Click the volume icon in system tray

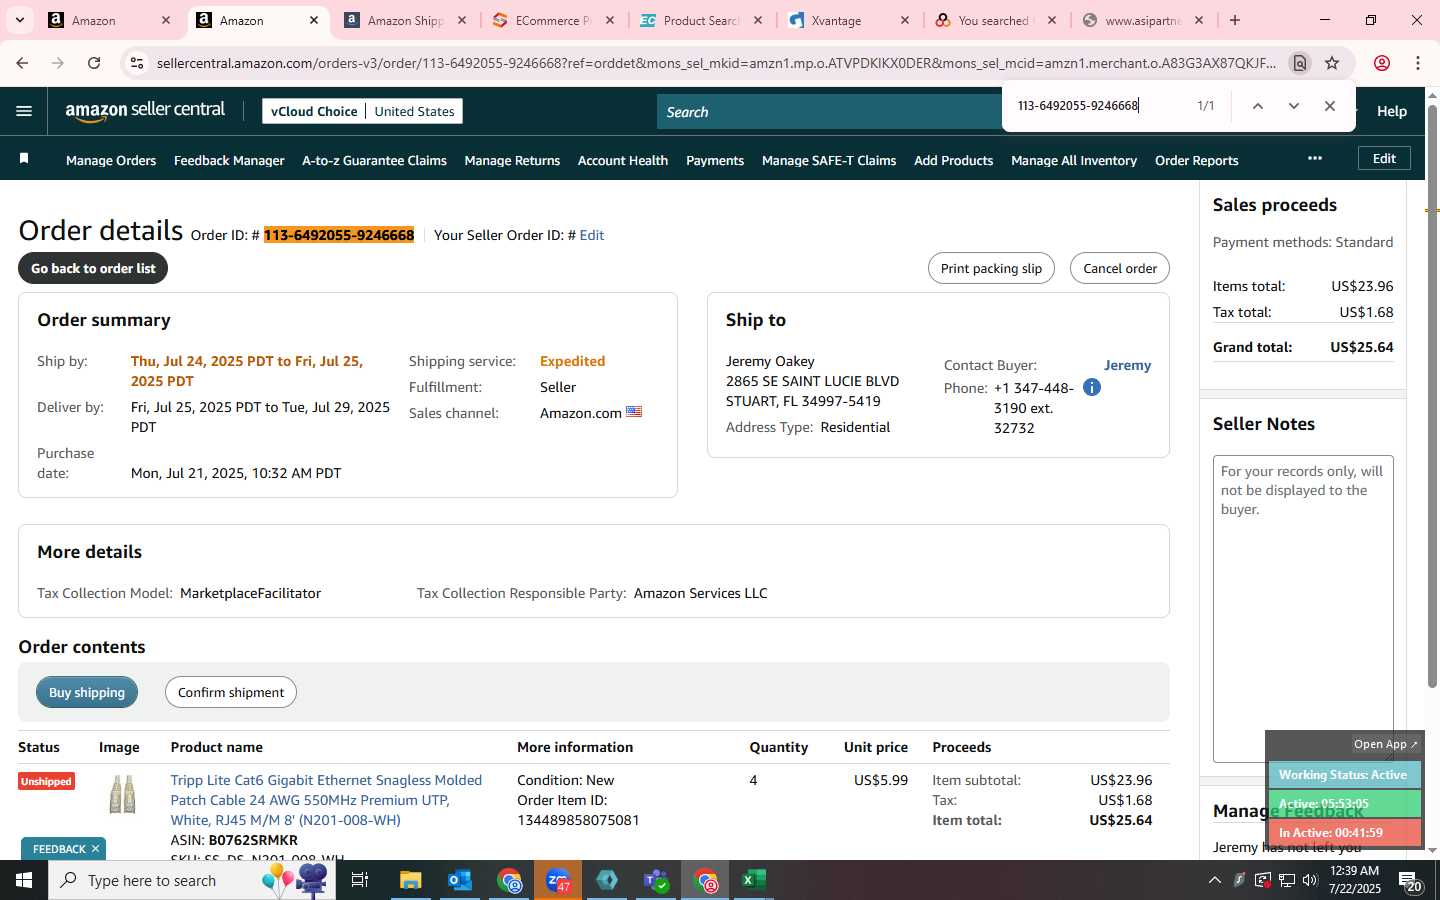[1310, 880]
